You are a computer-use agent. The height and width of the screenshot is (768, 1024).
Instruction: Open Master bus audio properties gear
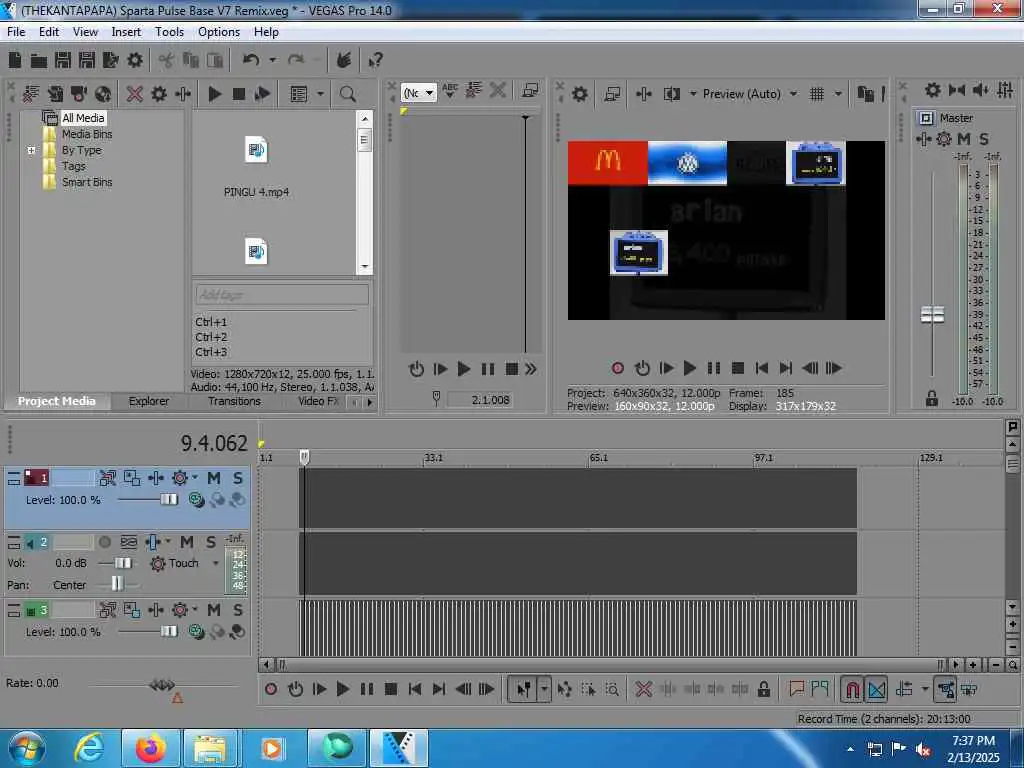click(x=933, y=90)
